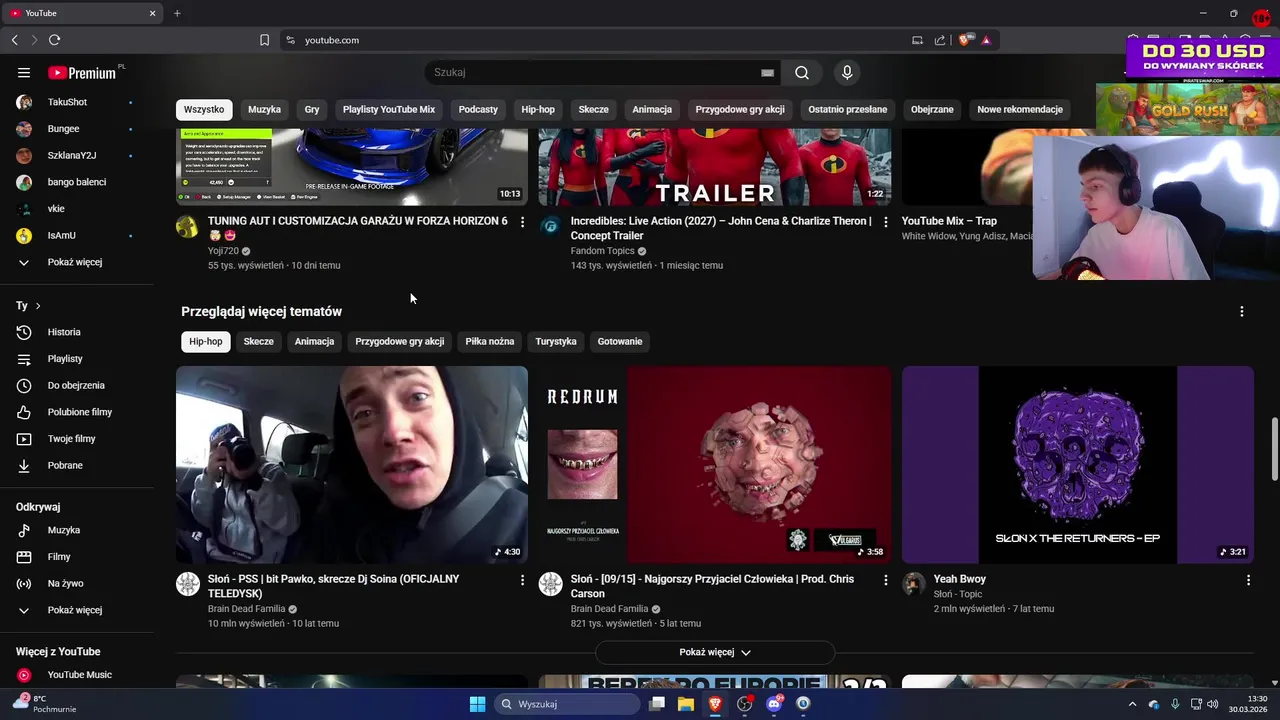Select the Podcasty filter chip
1280x720 pixels.
coord(478,109)
